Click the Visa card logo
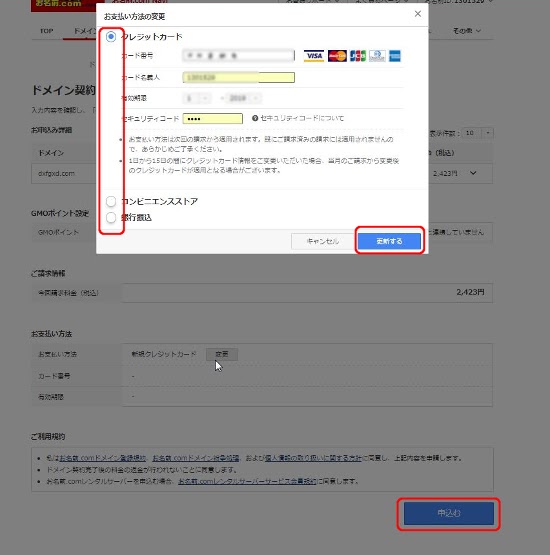Image resolution: width=550 pixels, height=555 pixels. click(314, 56)
